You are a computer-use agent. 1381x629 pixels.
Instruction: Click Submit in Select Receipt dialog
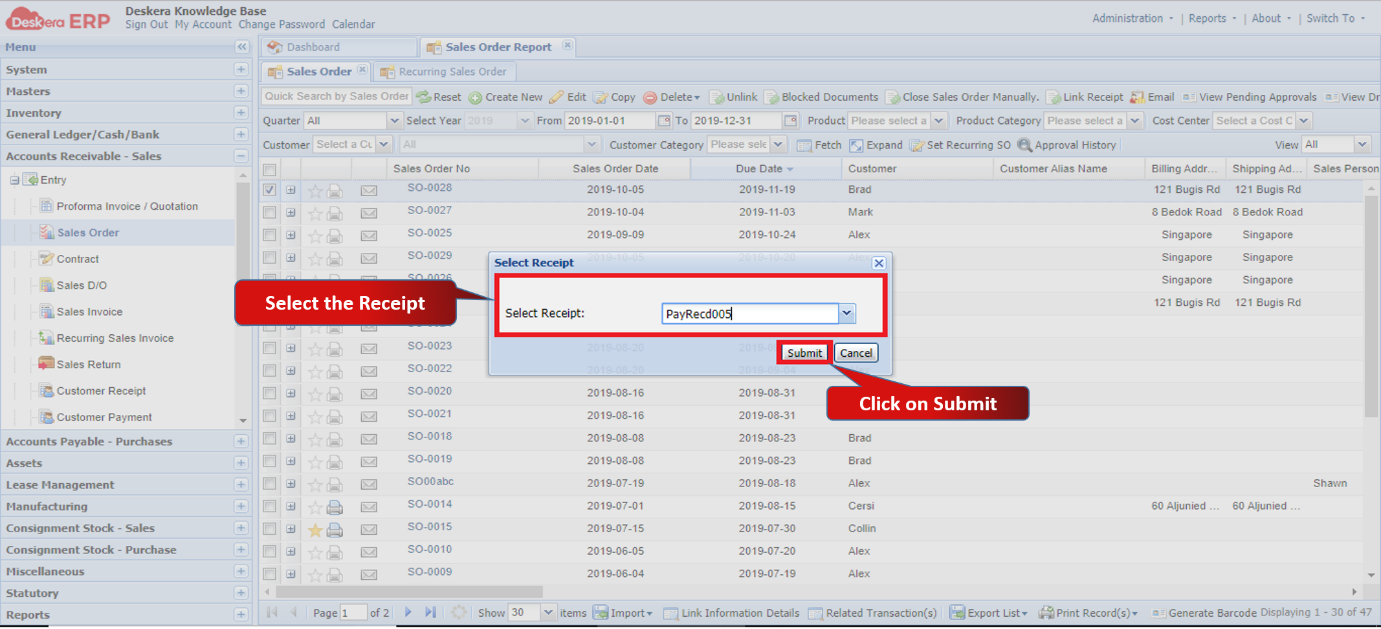804,353
